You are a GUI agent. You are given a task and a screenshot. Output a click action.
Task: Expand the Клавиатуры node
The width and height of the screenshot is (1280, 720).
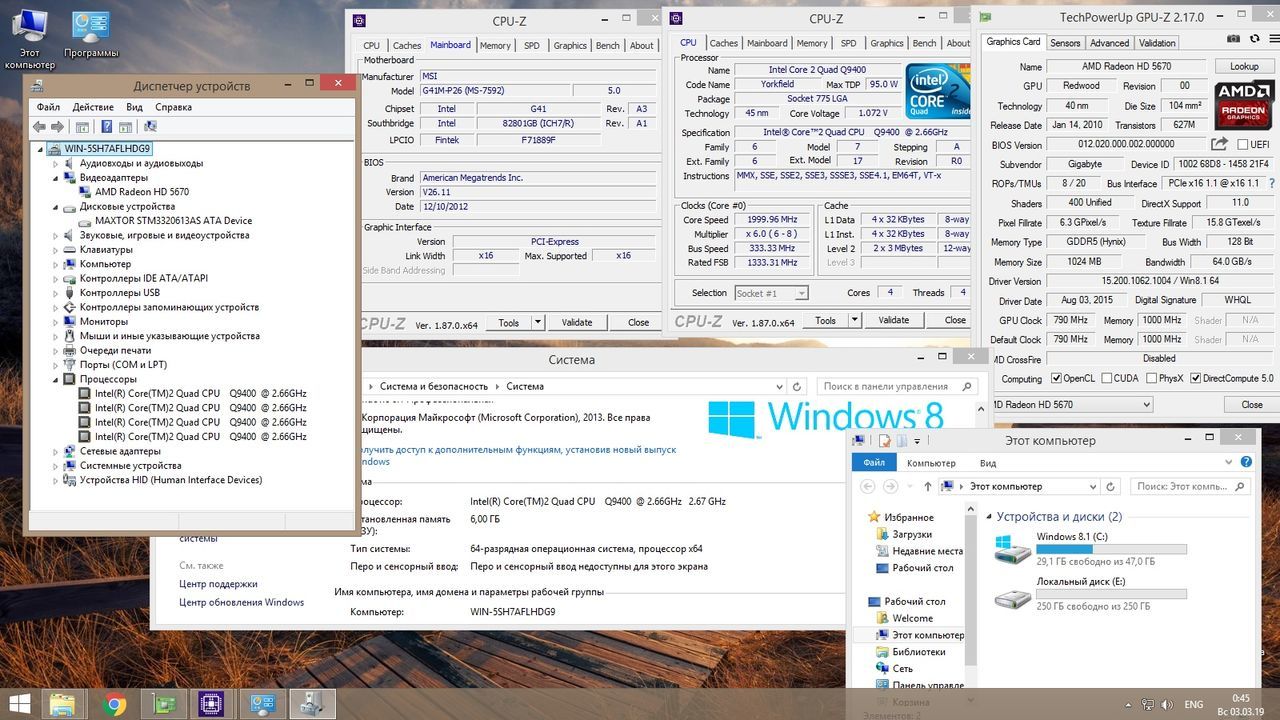[x=57, y=250]
